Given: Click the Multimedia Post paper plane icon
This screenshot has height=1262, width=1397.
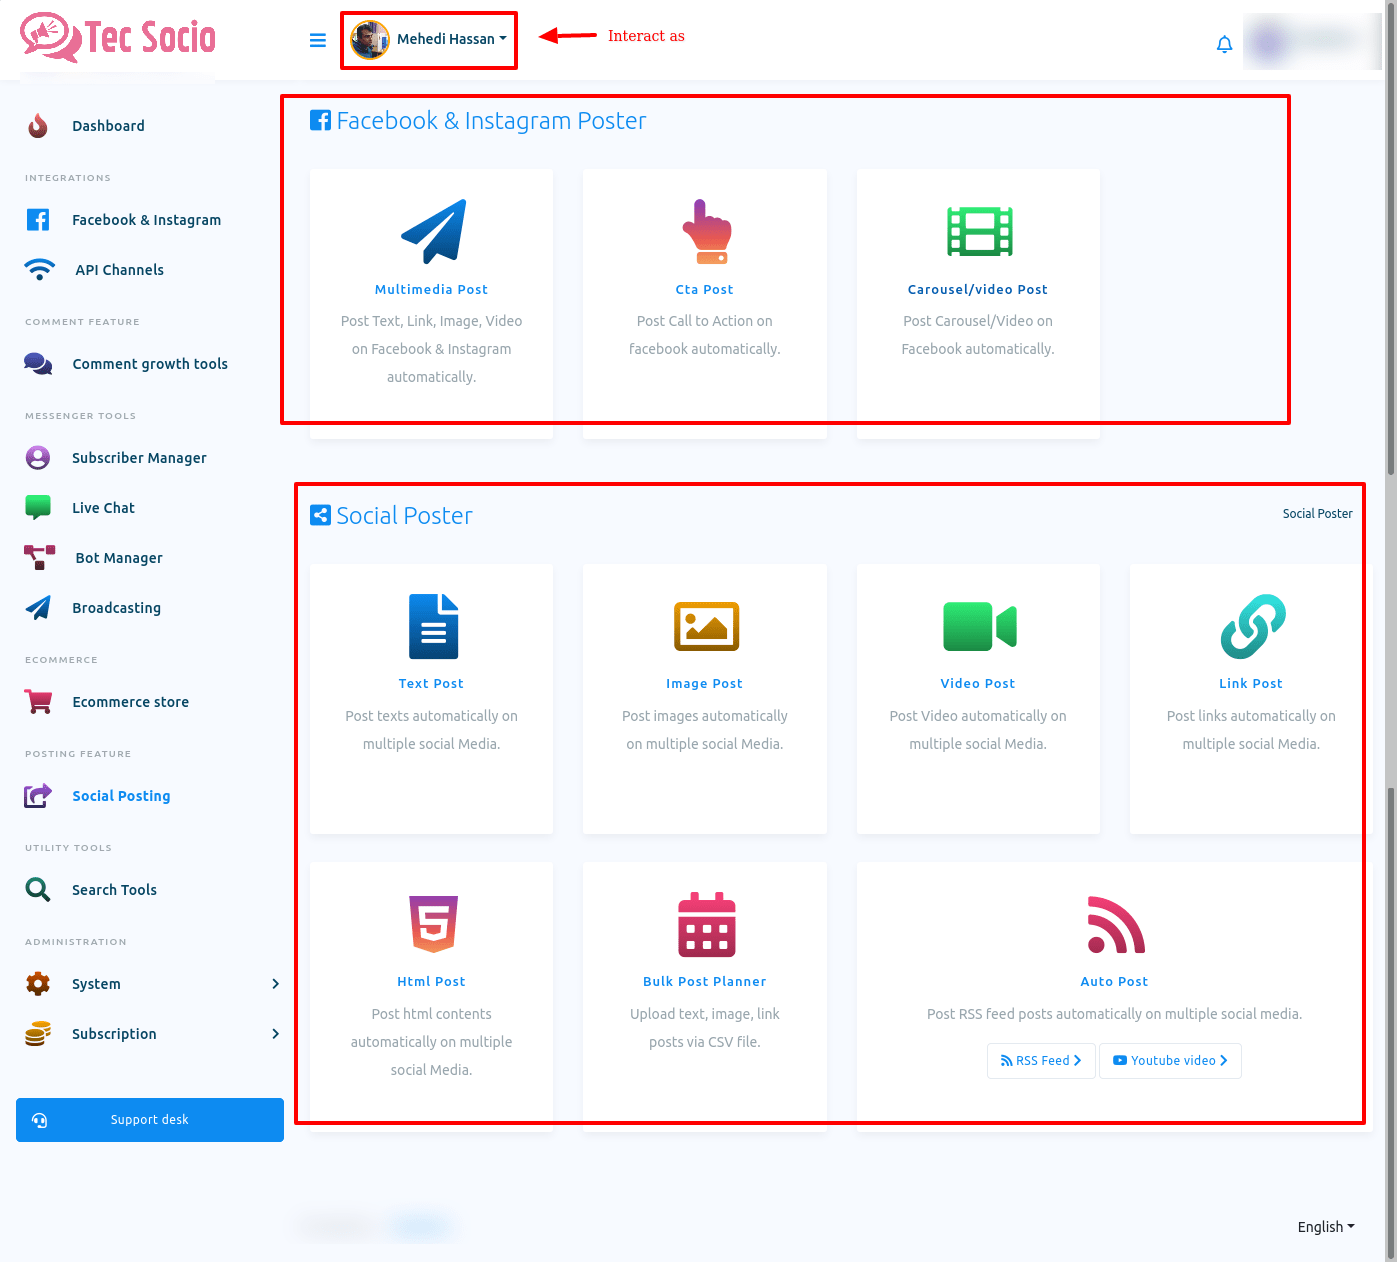Looking at the screenshot, I should 432,231.
